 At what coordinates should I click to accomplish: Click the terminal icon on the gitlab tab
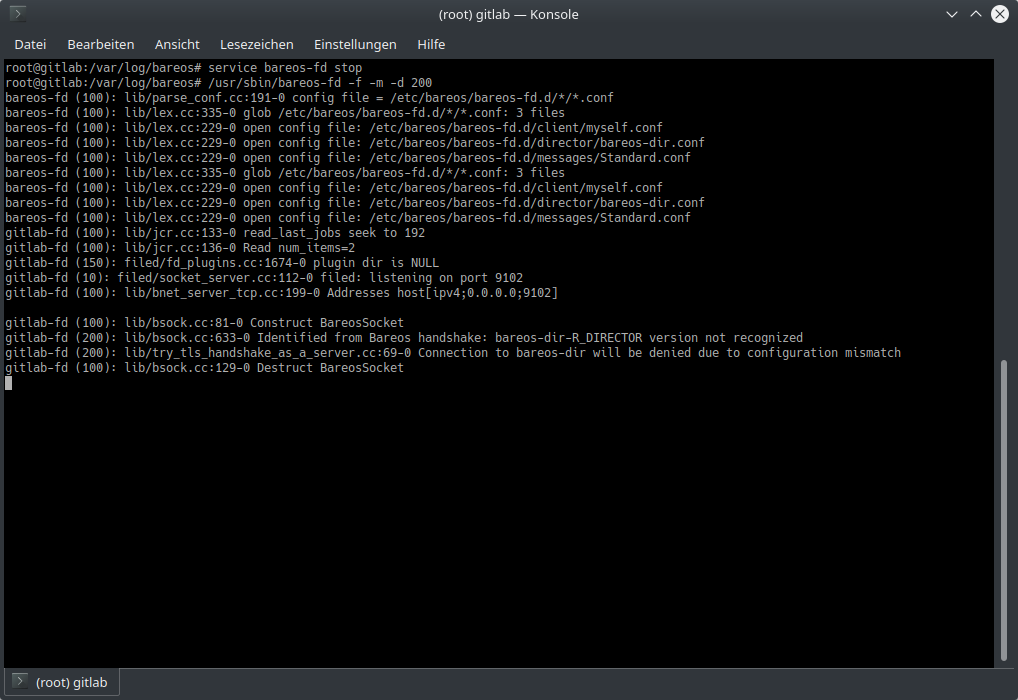20,682
